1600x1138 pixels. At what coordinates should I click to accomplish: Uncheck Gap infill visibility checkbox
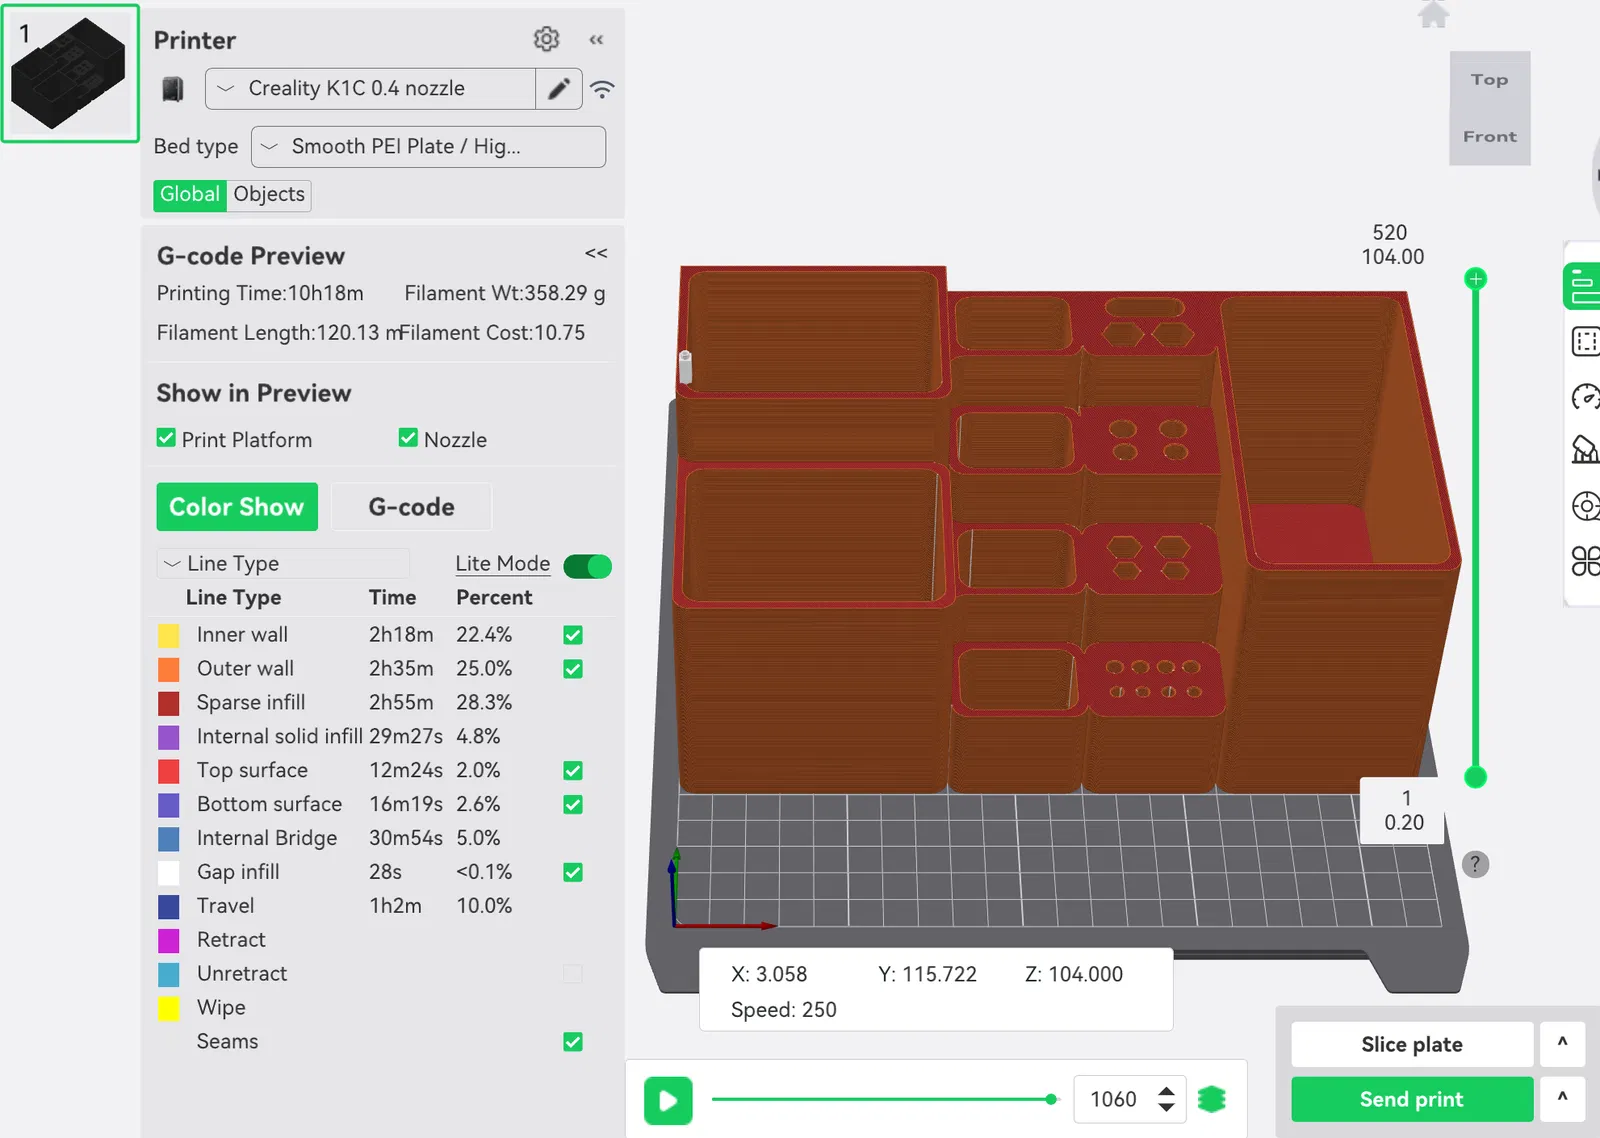(573, 873)
